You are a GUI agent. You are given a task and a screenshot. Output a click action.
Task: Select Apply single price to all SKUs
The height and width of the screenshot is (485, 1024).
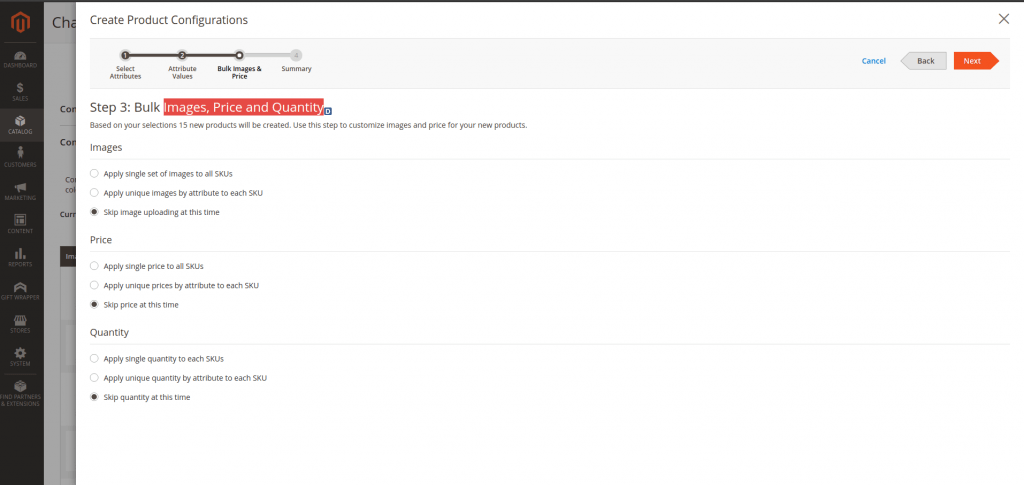(x=95, y=266)
